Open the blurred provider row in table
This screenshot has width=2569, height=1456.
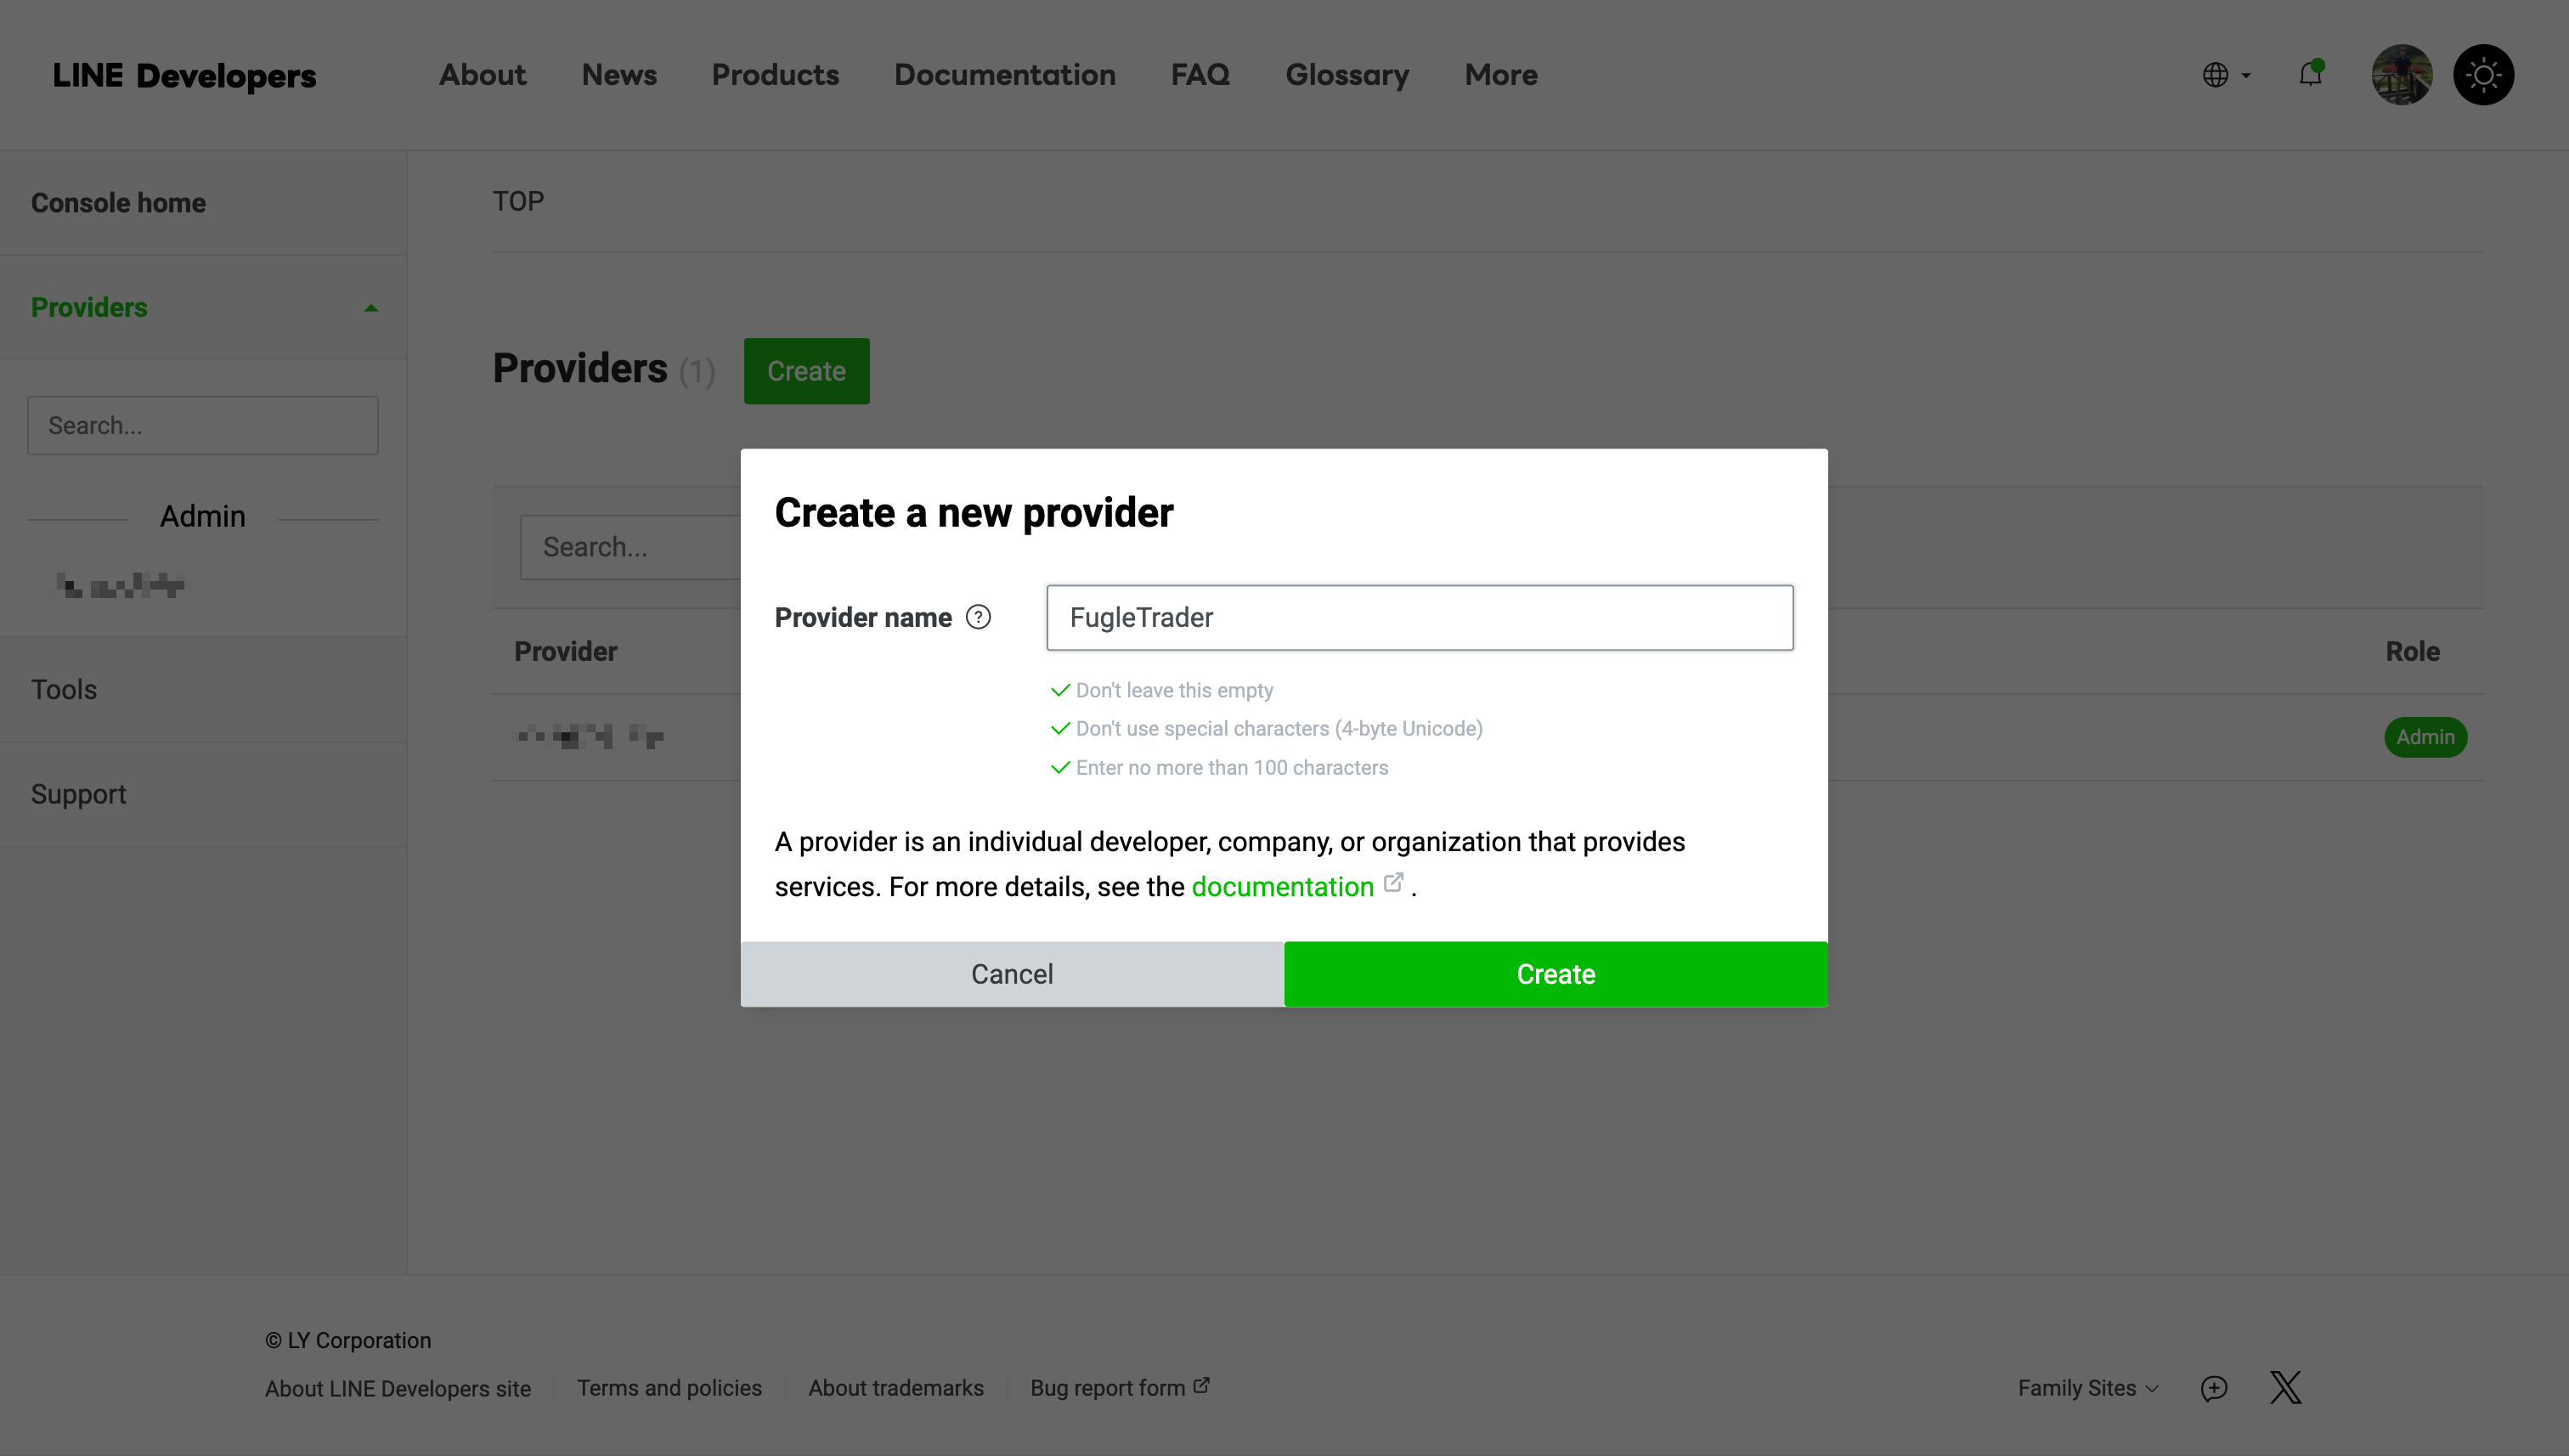pos(589,737)
